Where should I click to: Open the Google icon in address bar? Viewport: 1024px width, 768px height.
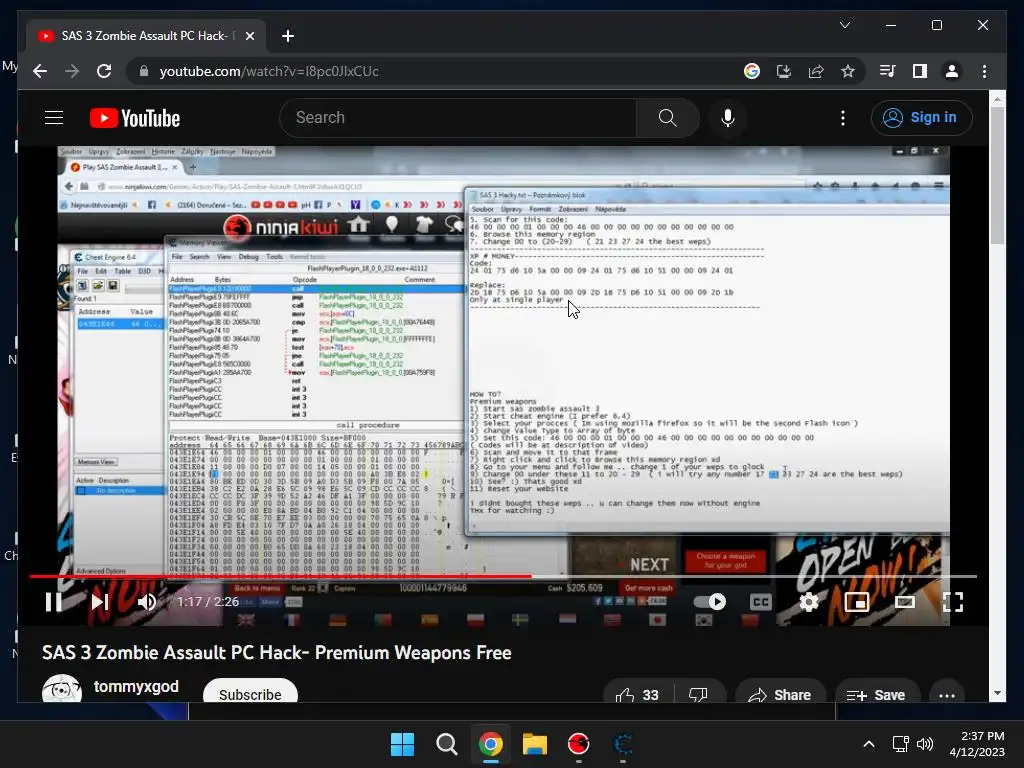tap(752, 71)
